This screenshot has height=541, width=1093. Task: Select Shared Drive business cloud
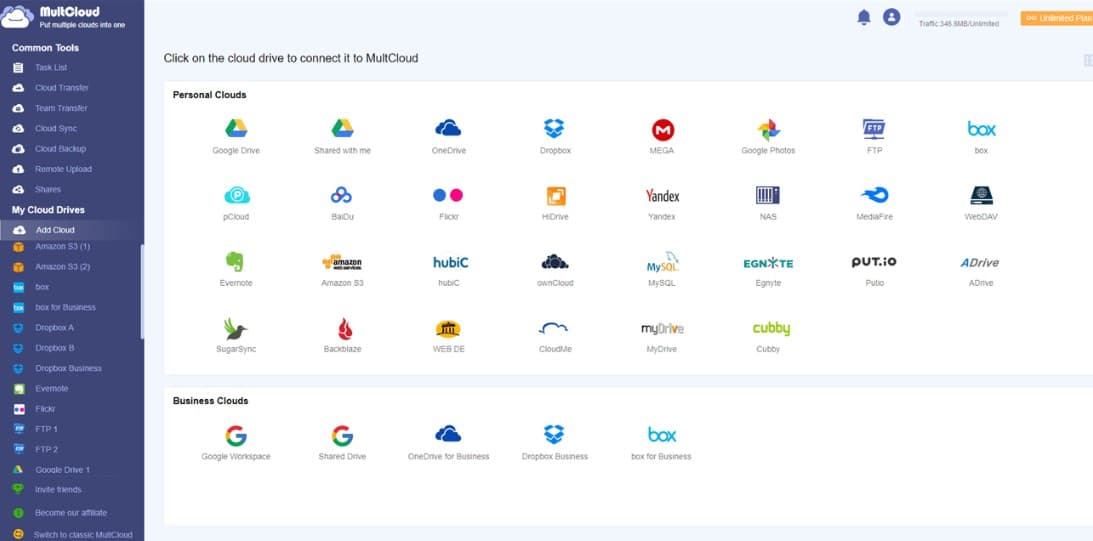[342, 443]
